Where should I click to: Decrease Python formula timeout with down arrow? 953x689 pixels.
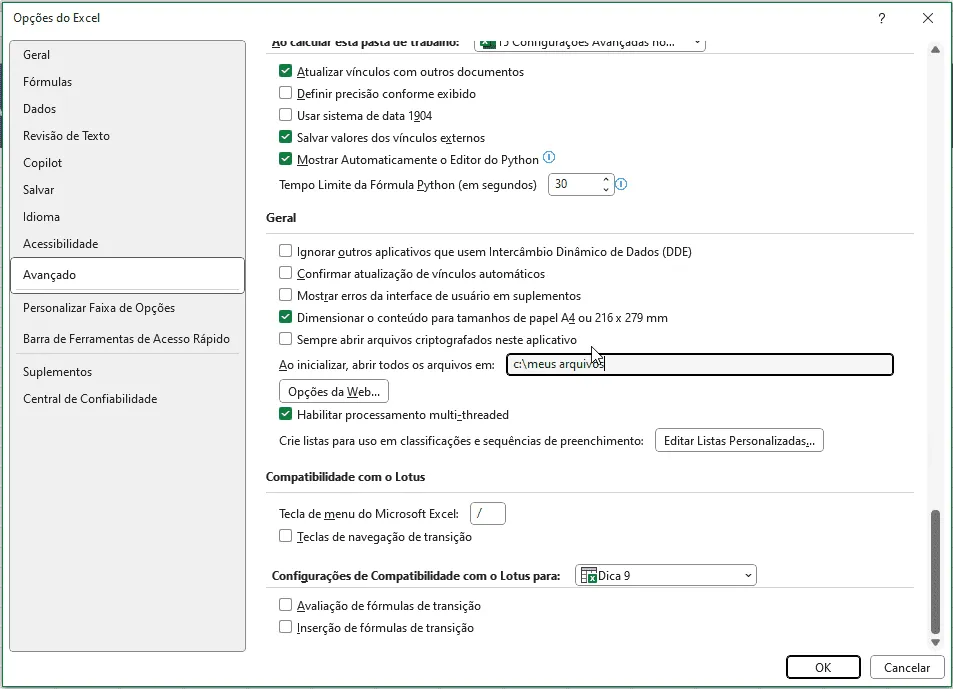(x=605, y=189)
